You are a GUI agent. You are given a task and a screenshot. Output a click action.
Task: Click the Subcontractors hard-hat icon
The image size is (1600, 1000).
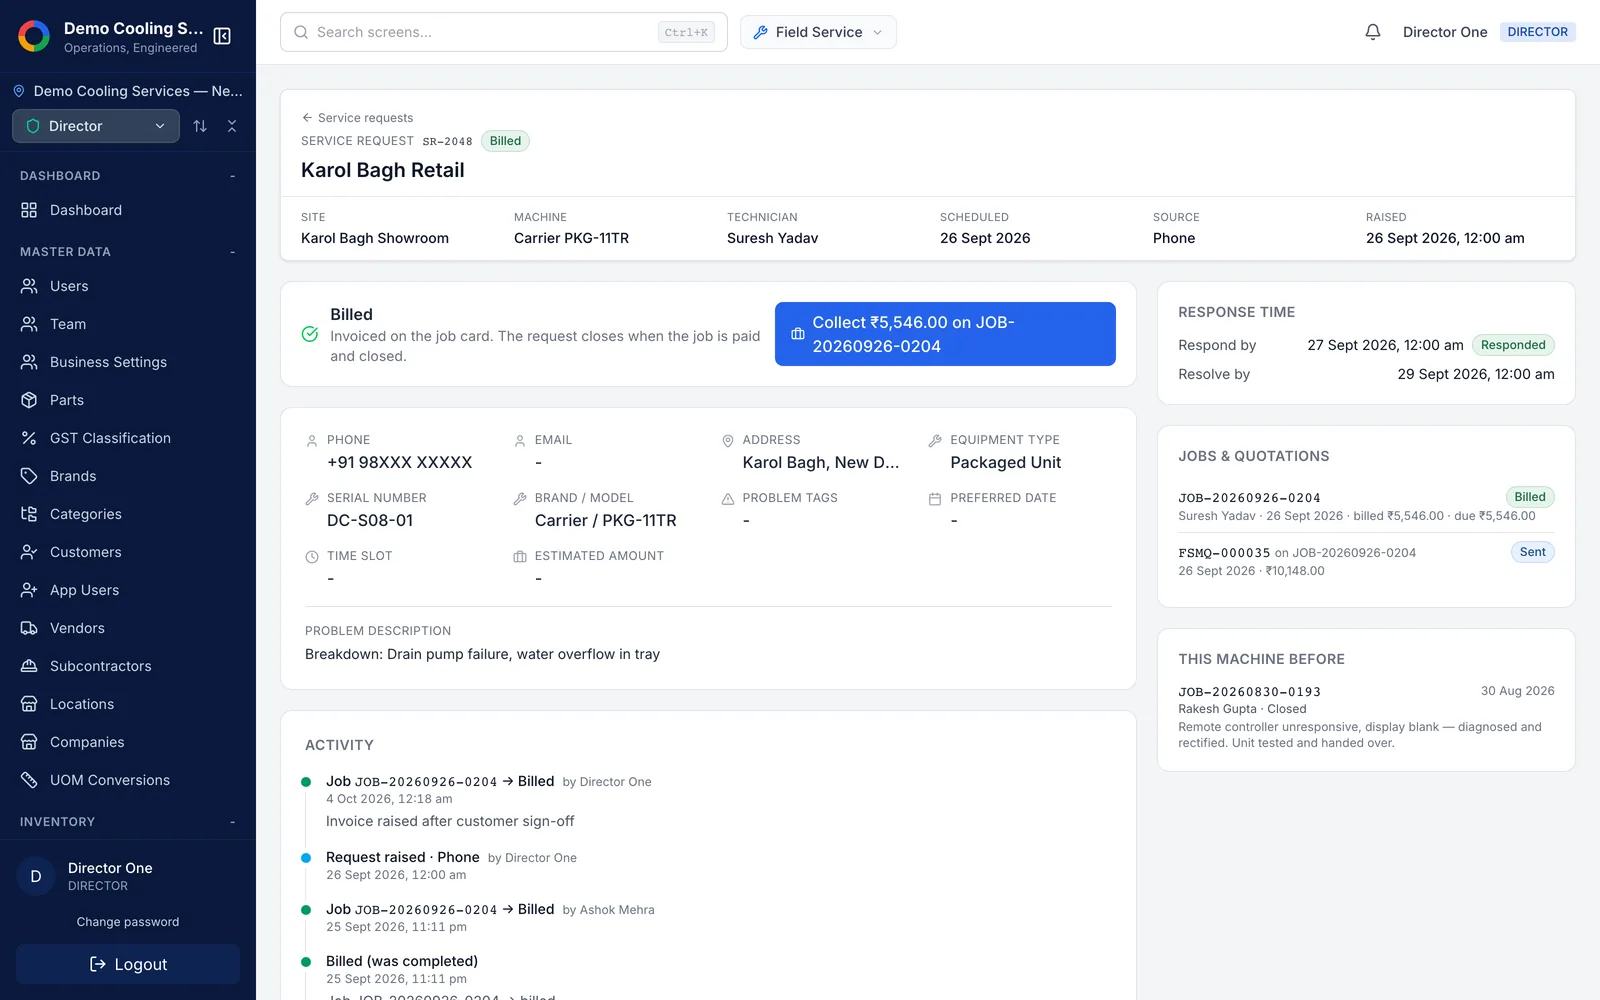tap(29, 666)
